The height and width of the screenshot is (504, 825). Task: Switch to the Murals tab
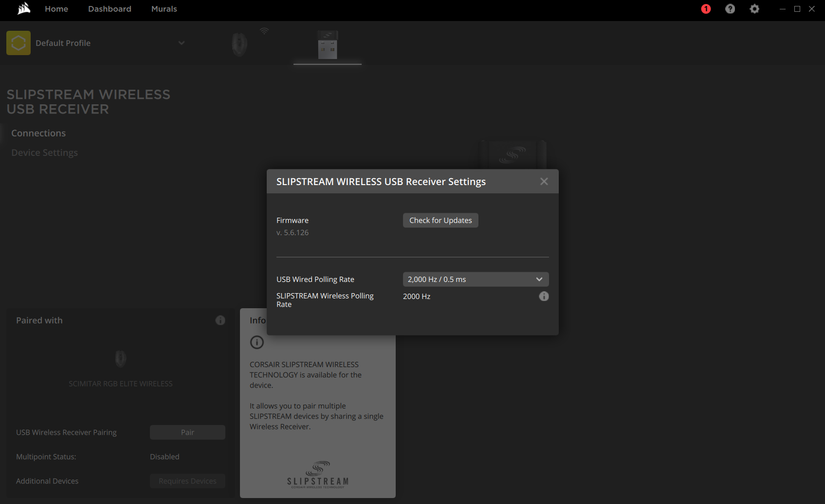click(164, 9)
